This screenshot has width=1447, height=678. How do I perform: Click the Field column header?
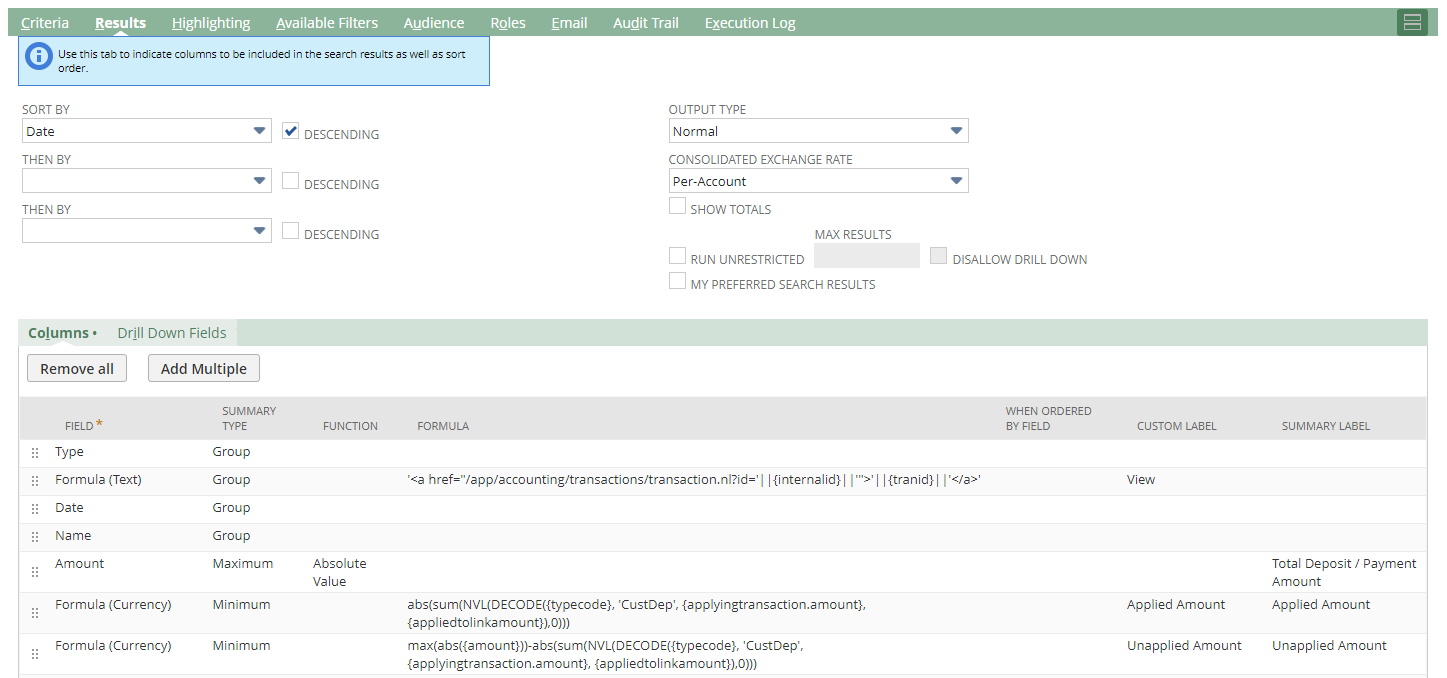pos(84,425)
